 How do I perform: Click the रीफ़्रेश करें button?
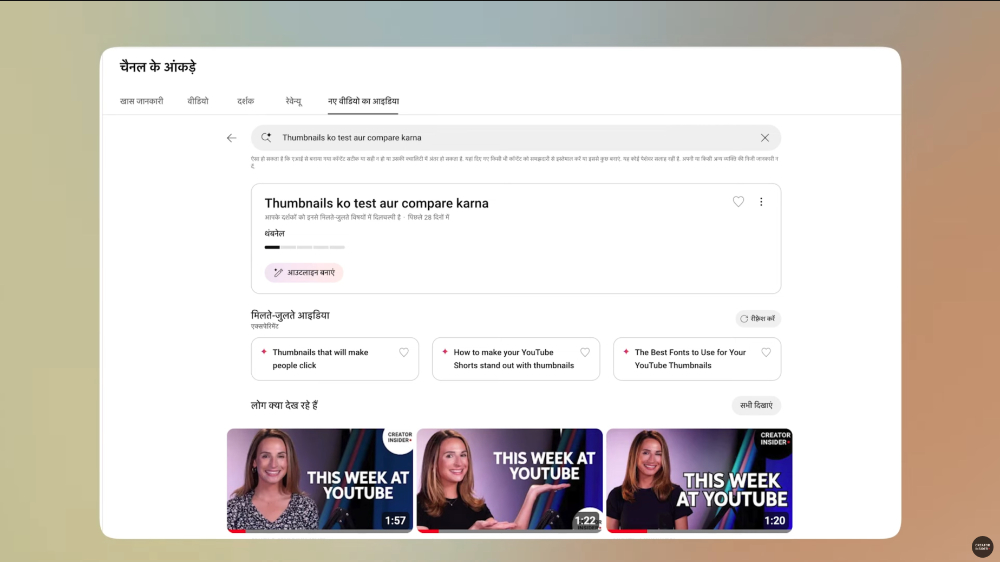pyautogui.click(x=757, y=318)
